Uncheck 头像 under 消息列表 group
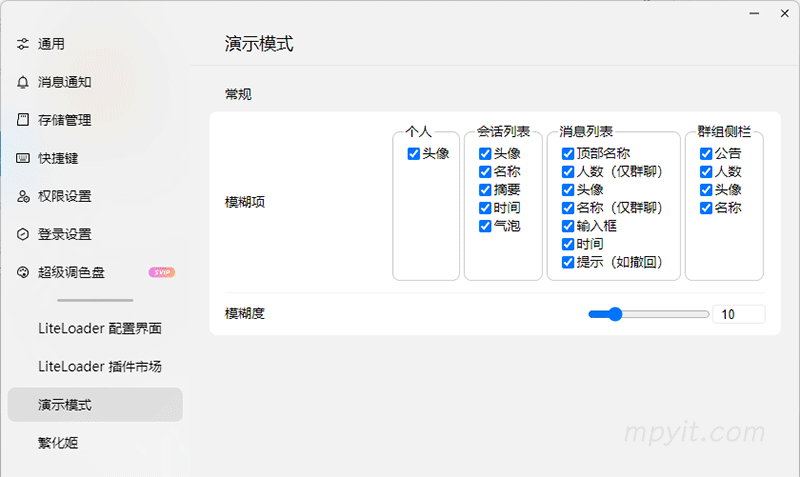The image size is (800, 477). [568, 190]
